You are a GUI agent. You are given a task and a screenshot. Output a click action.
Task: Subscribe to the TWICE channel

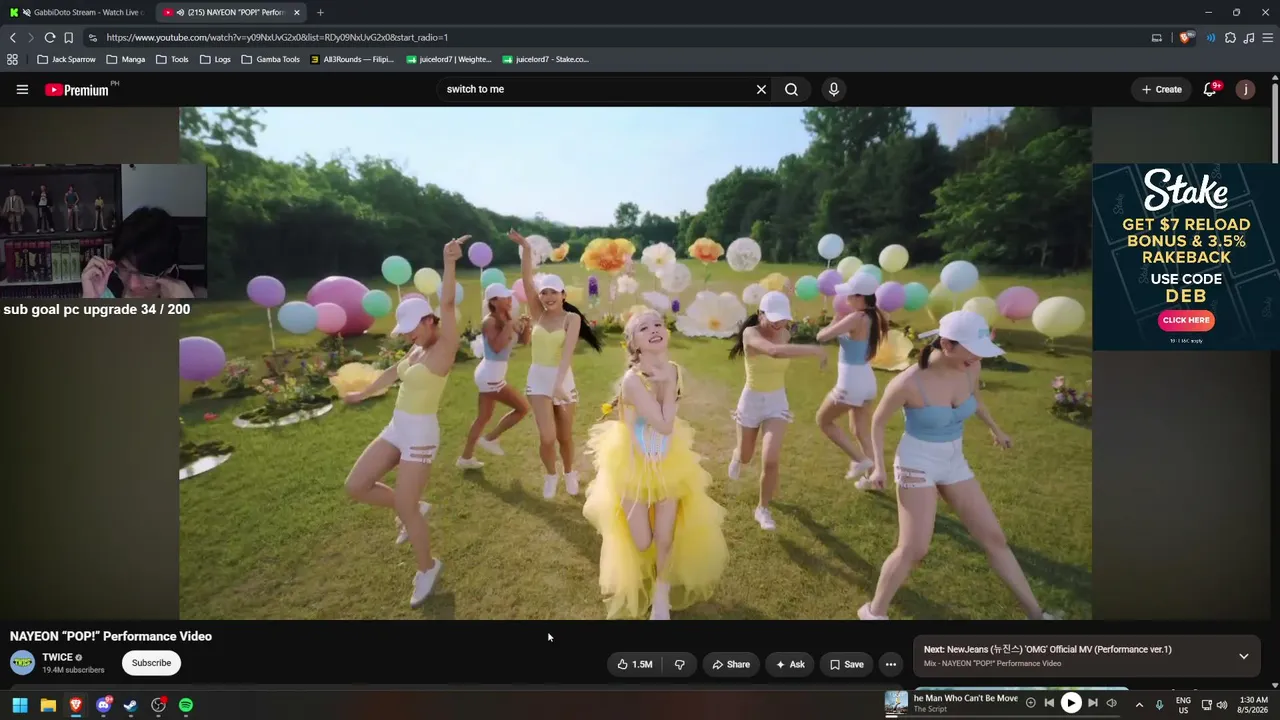(151, 663)
